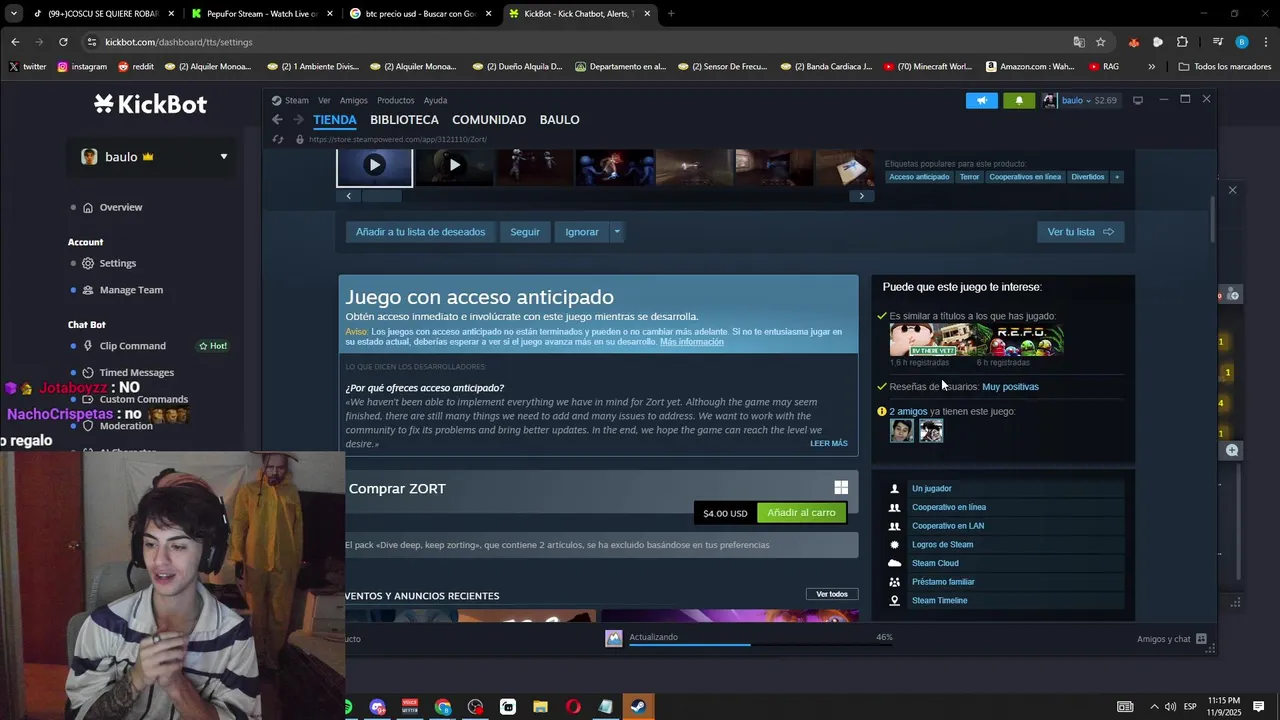
Task: Bookmark this page with the star
Action: tap(1101, 42)
